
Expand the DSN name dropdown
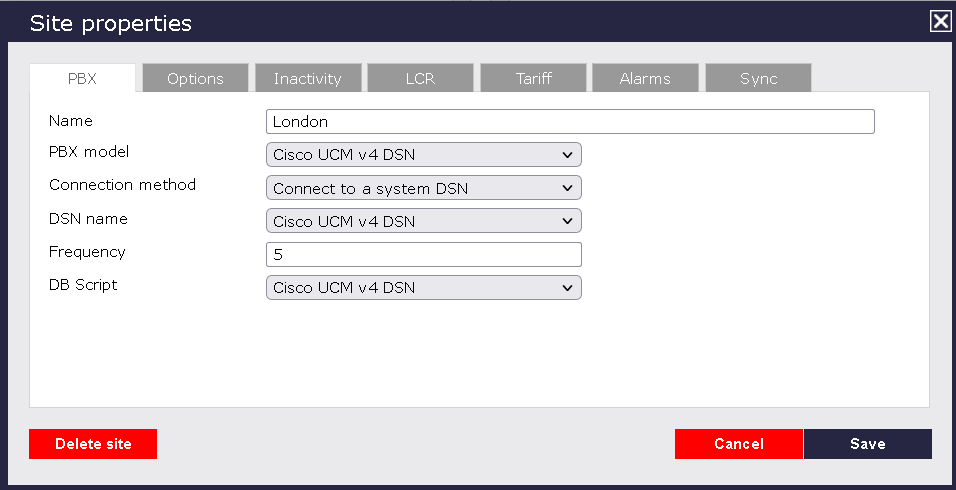click(x=423, y=221)
